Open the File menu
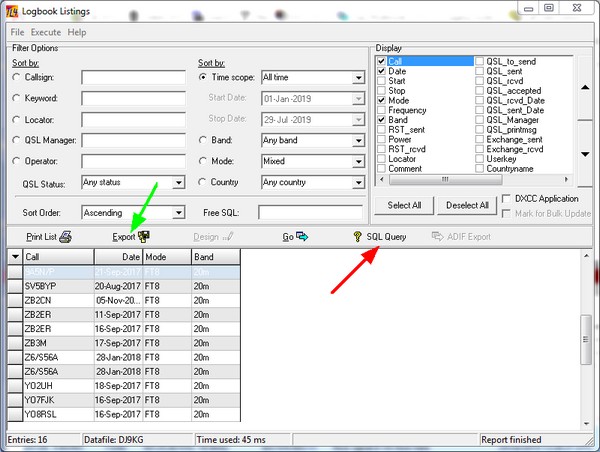600x452 pixels. [x=17, y=32]
